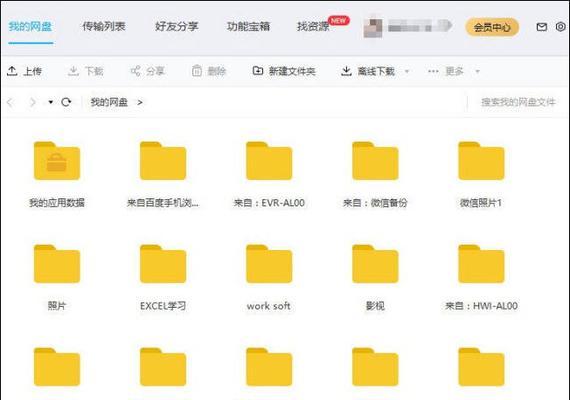Select the work soft folder icon
Image resolution: width=570 pixels, height=400 pixels.
(269, 264)
